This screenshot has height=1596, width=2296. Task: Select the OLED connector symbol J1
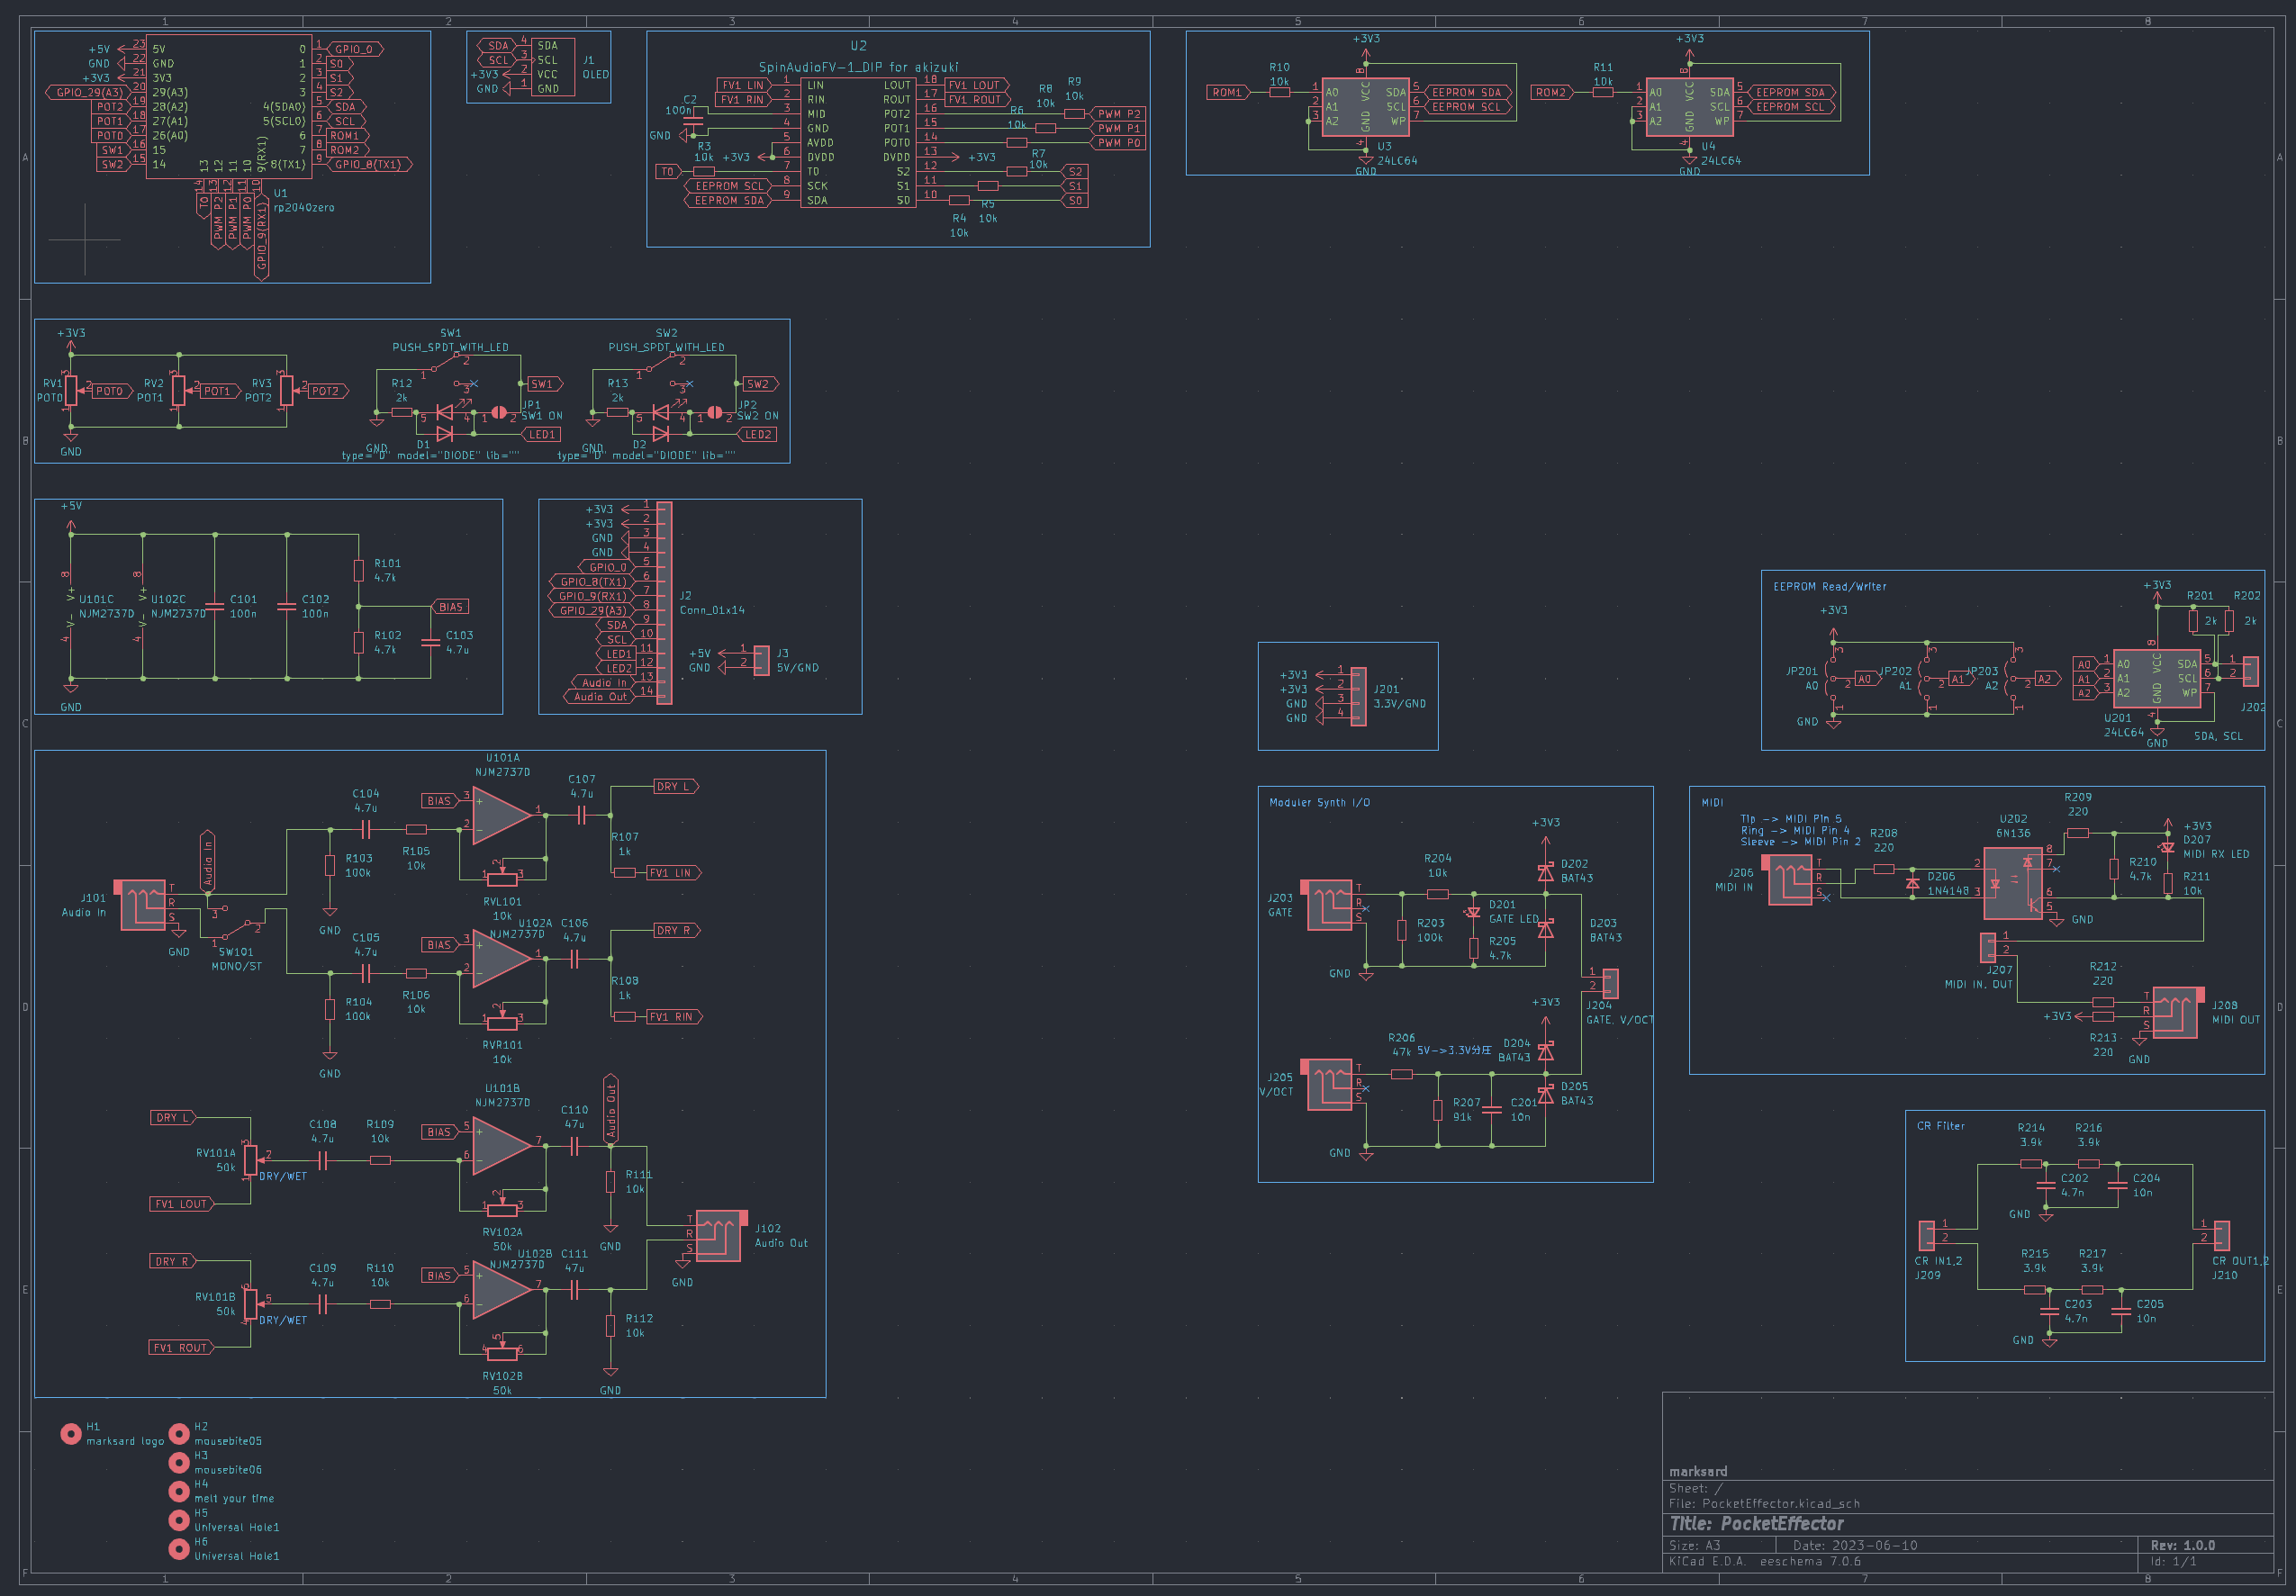[x=552, y=65]
